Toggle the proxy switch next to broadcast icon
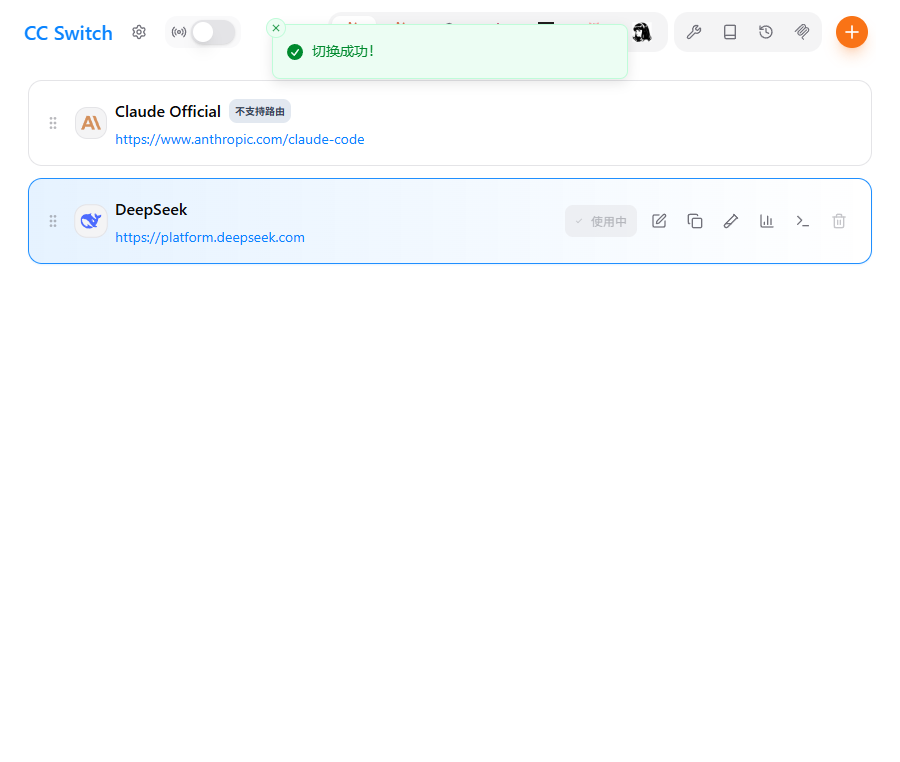The width and height of the screenshot is (900, 762). click(x=213, y=32)
